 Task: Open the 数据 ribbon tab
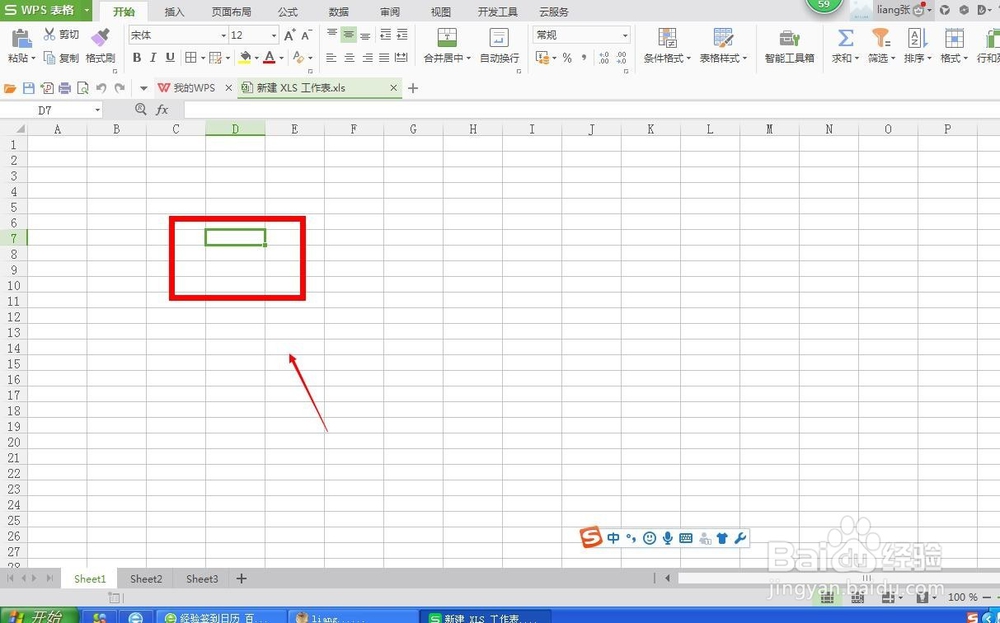[x=338, y=12]
